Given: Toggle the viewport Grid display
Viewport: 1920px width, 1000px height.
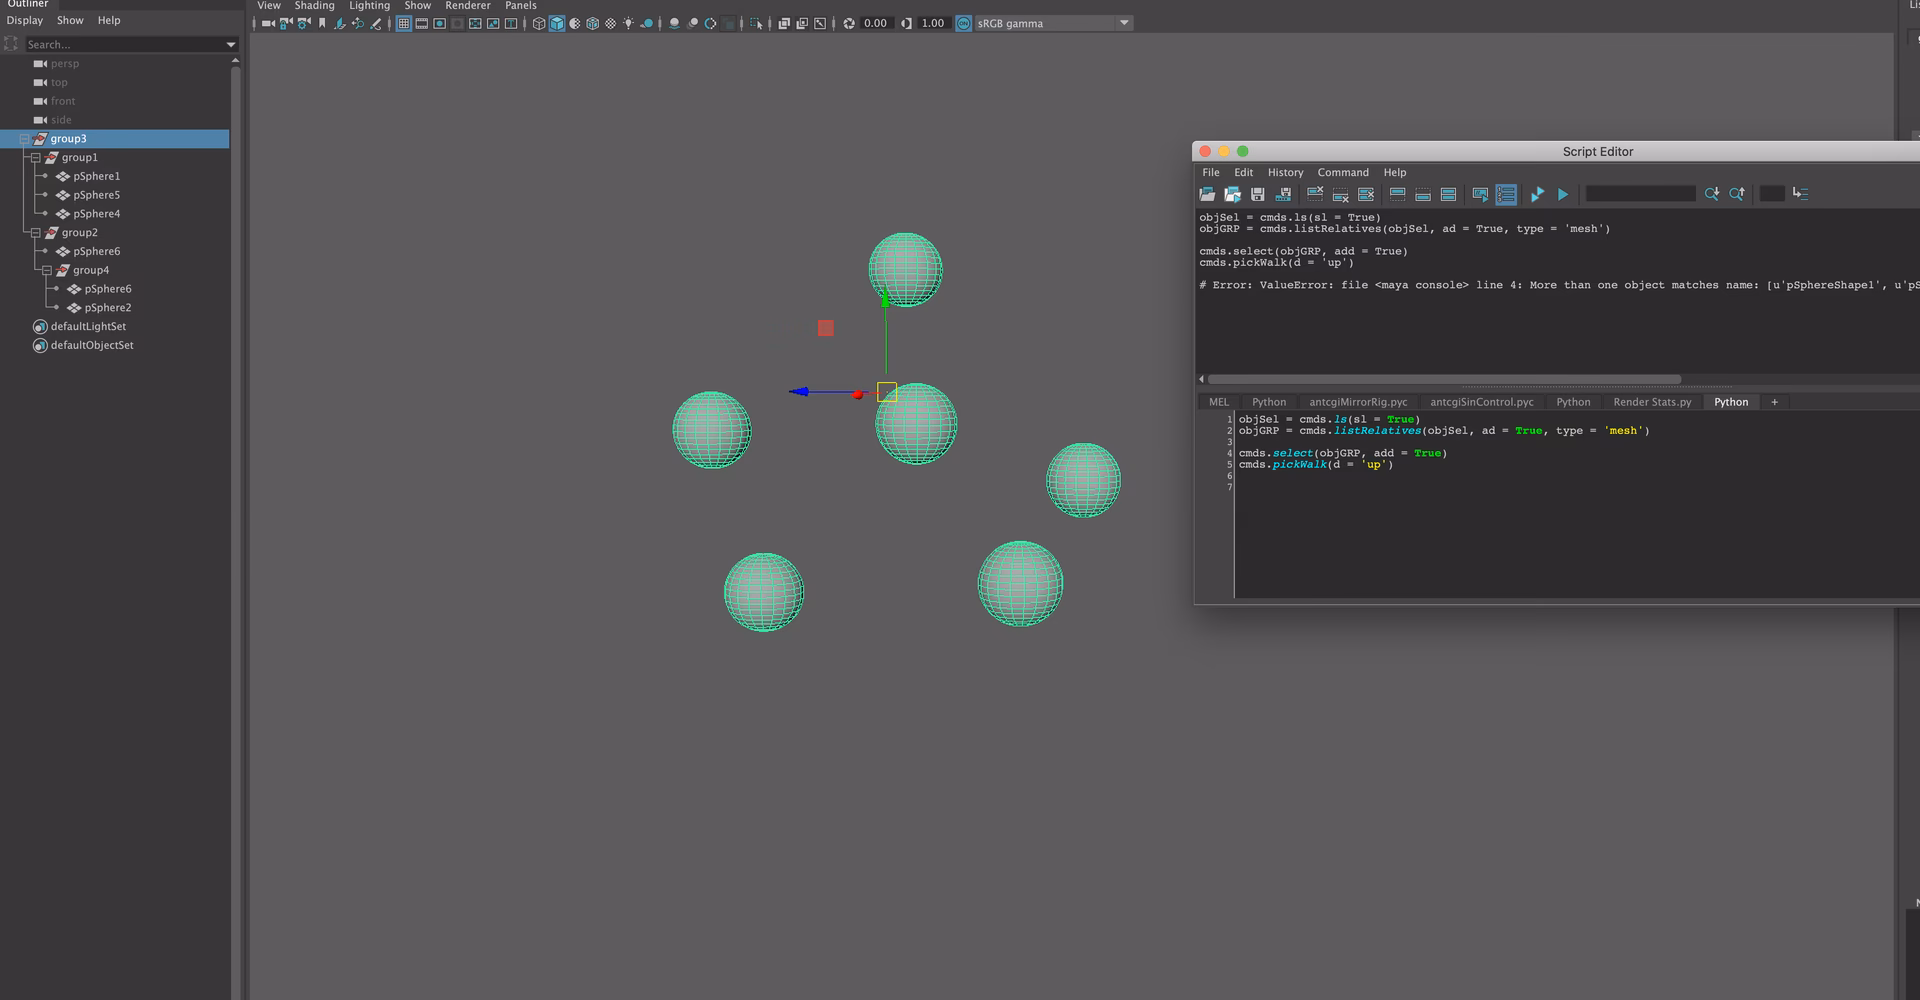Looking at the screenshot, I should coord(403,24).
